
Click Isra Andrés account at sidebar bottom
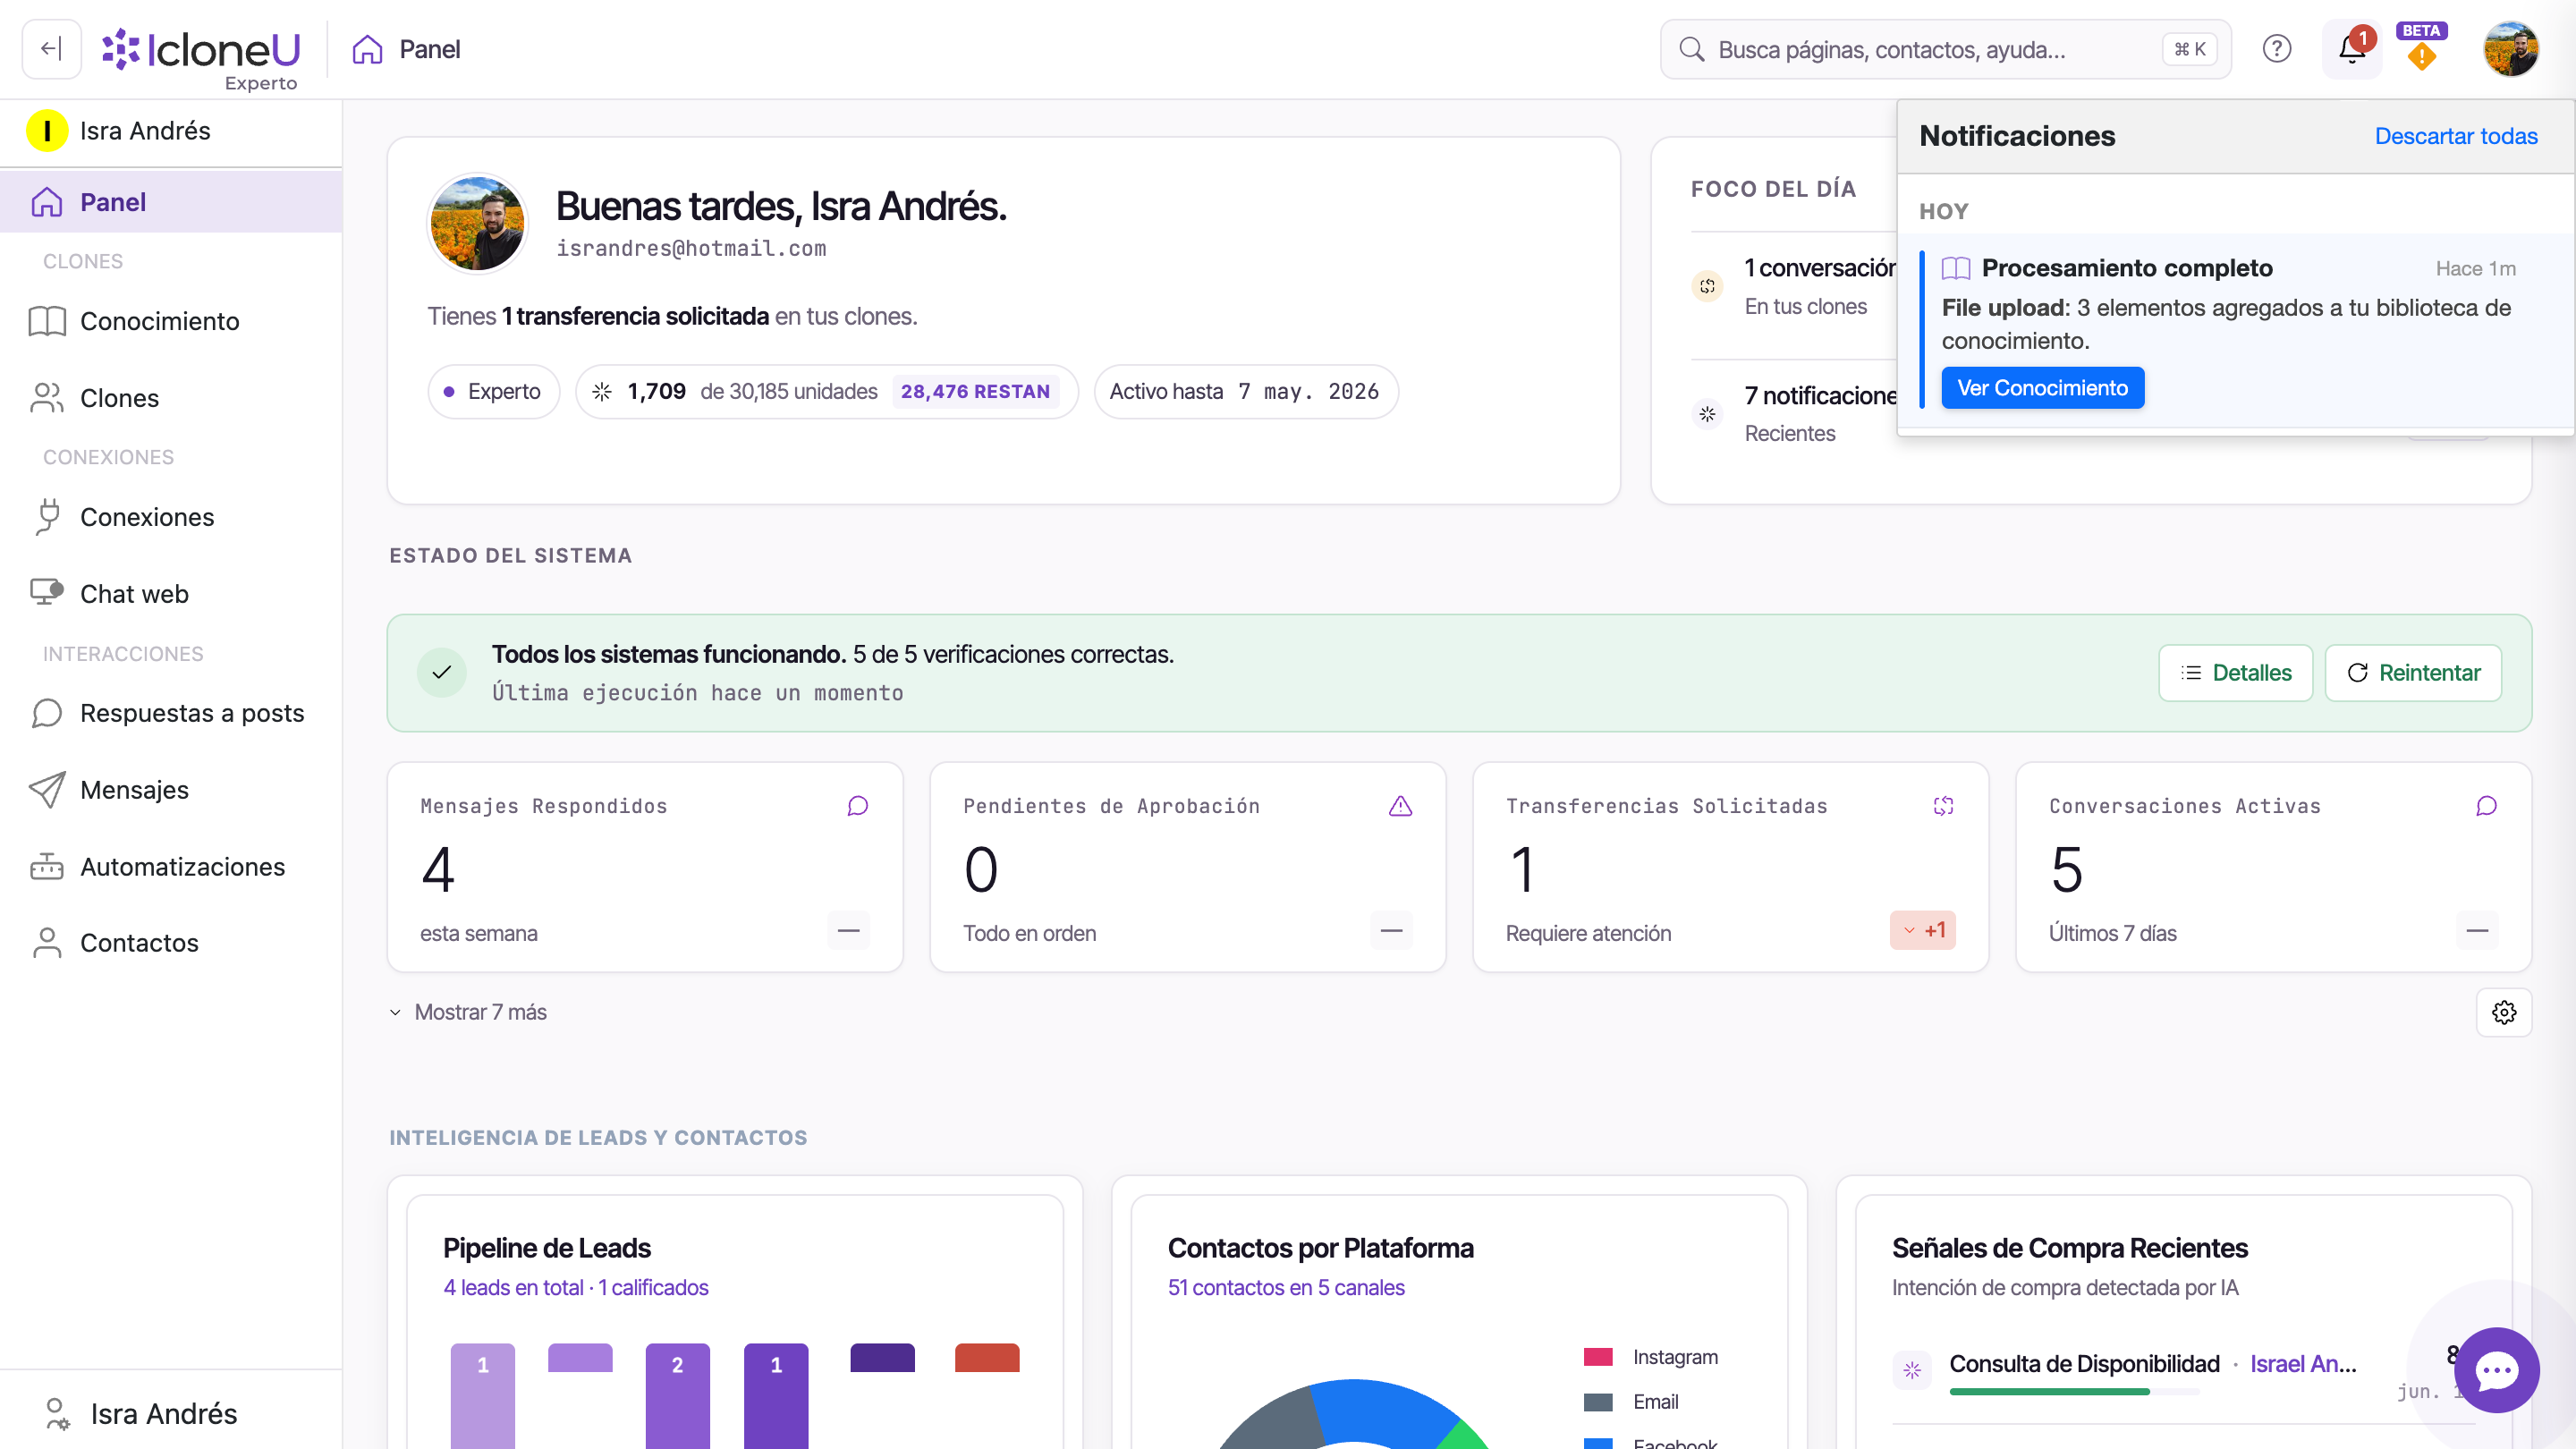[x=171, y=1413]
